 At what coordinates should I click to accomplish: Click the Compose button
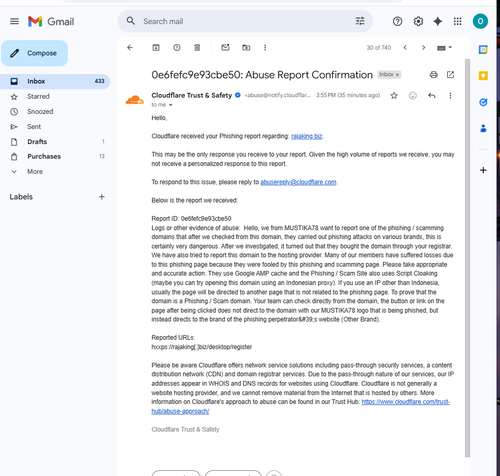(x=35, y=53)
